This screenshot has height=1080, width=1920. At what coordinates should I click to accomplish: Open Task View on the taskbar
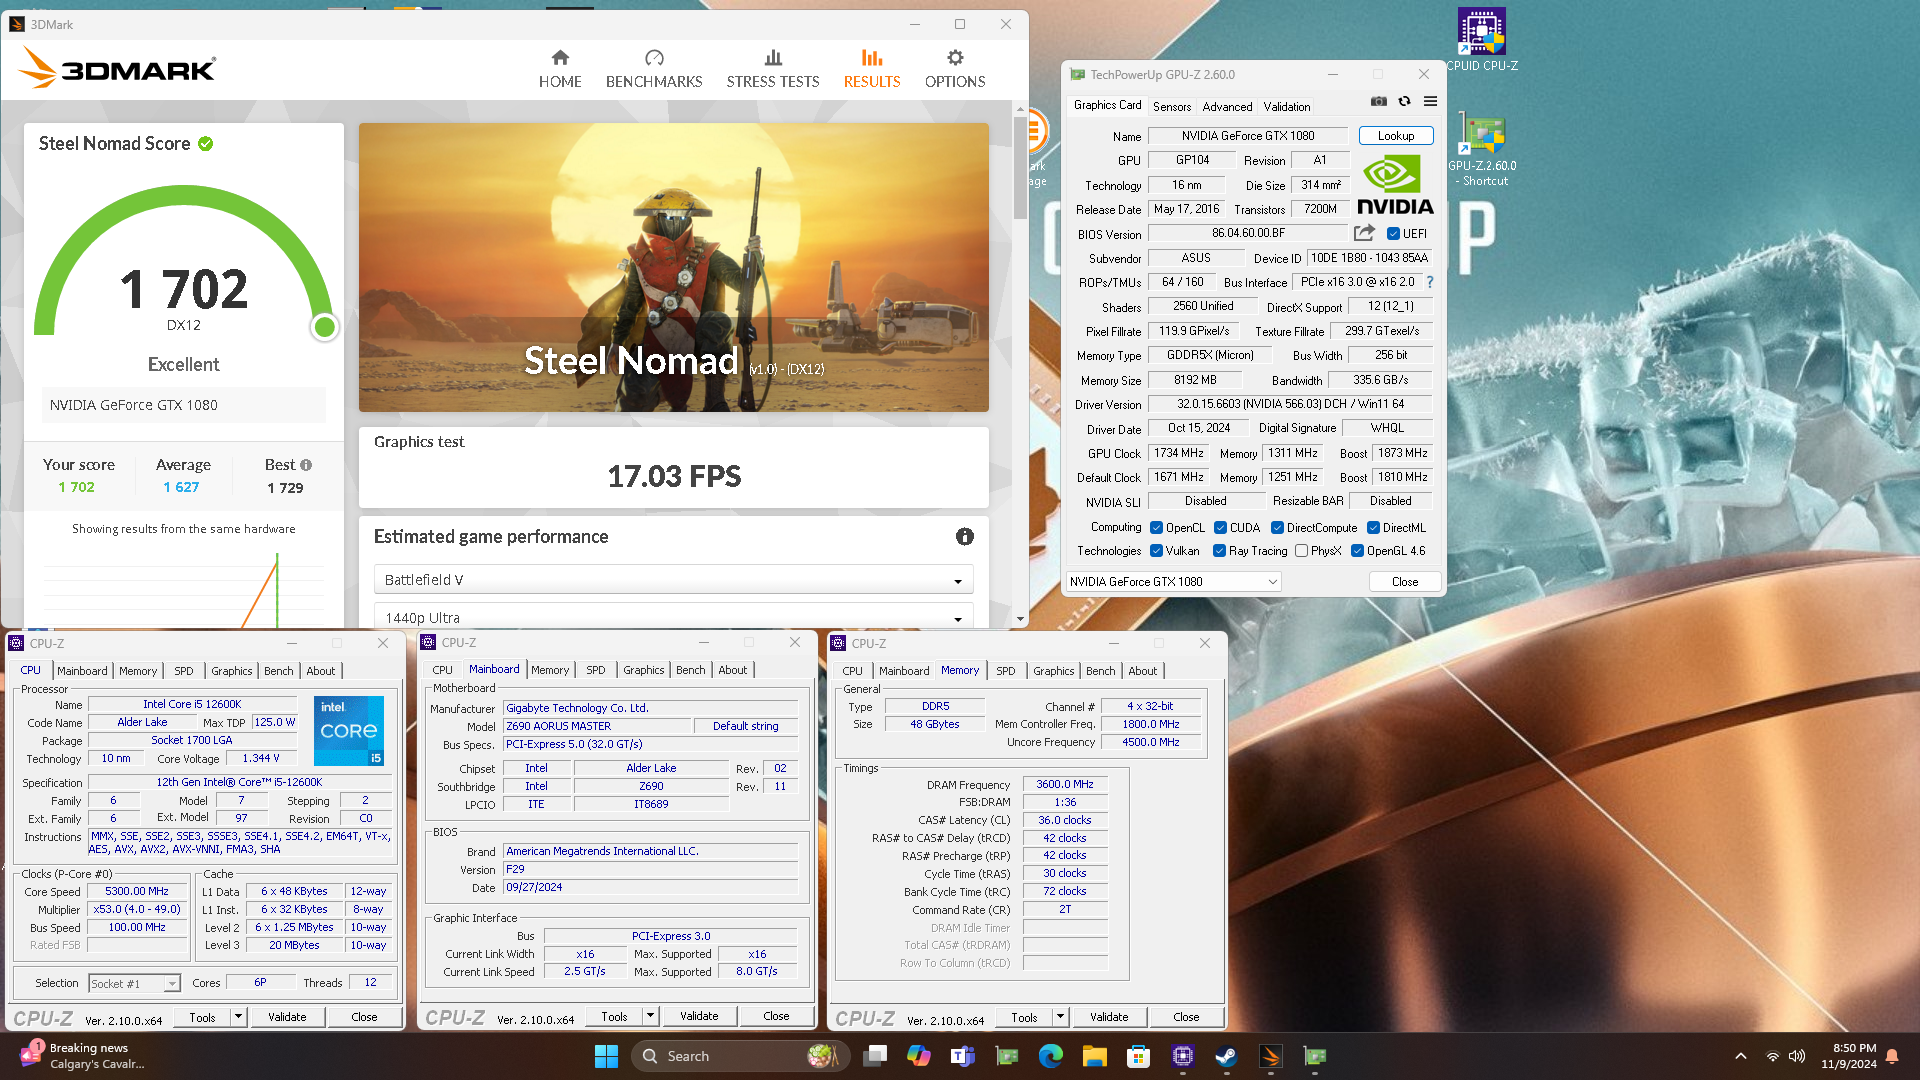coord(875,1056)
